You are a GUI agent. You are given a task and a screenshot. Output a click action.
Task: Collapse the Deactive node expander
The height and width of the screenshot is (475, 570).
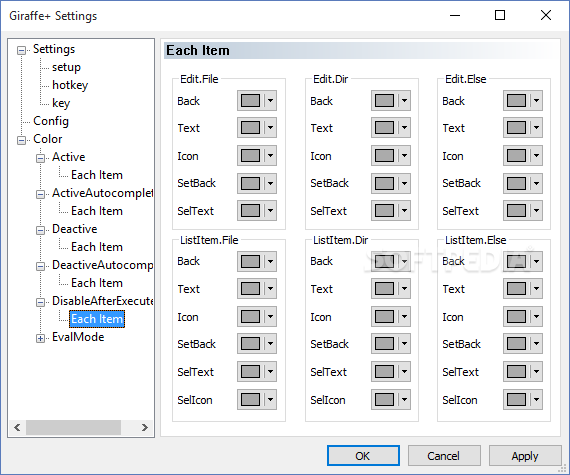coord(40,230)
